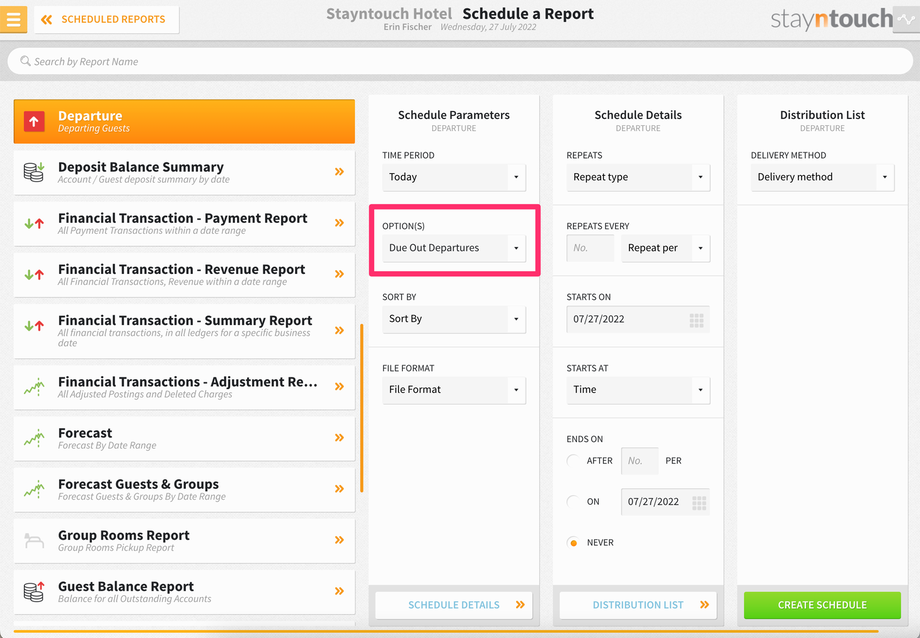This screenshot has width=920, height=638.
Task: Open the hamburger main menu
Action: click(x=13, y=19)
